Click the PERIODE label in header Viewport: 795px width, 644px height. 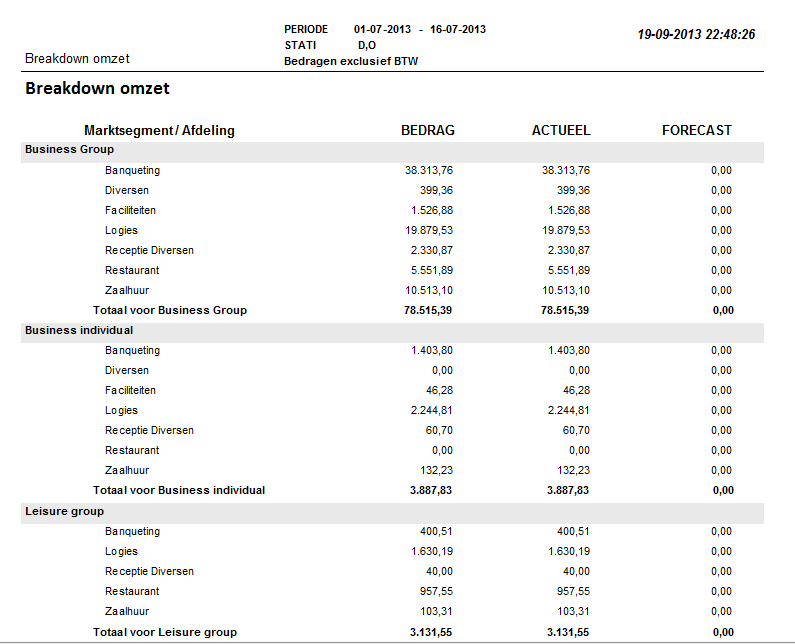pyautogui.click(x=306, y=29)
